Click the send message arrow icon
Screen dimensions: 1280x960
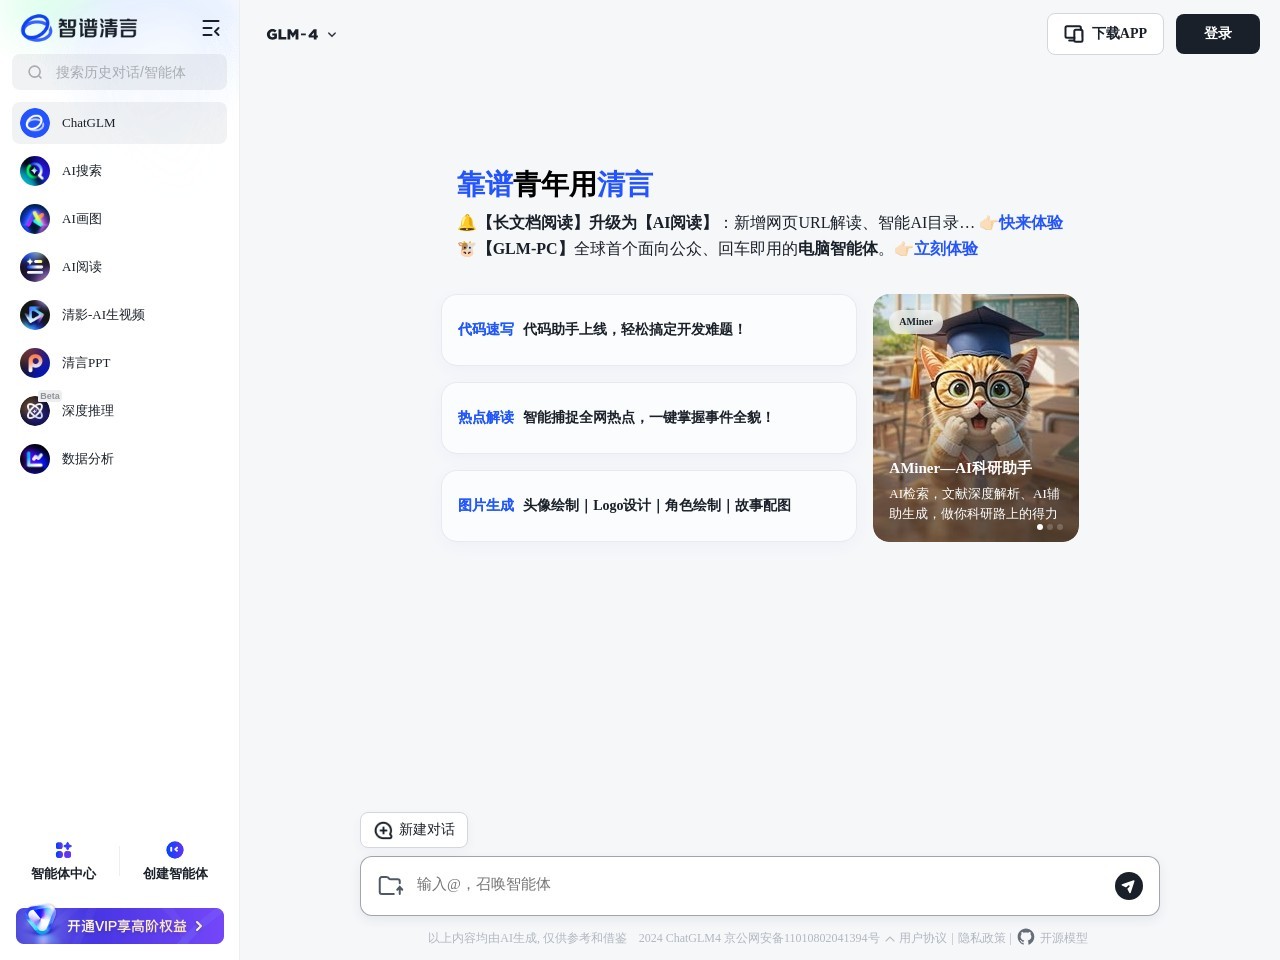pyautogui.click(x=1129, y=886)
